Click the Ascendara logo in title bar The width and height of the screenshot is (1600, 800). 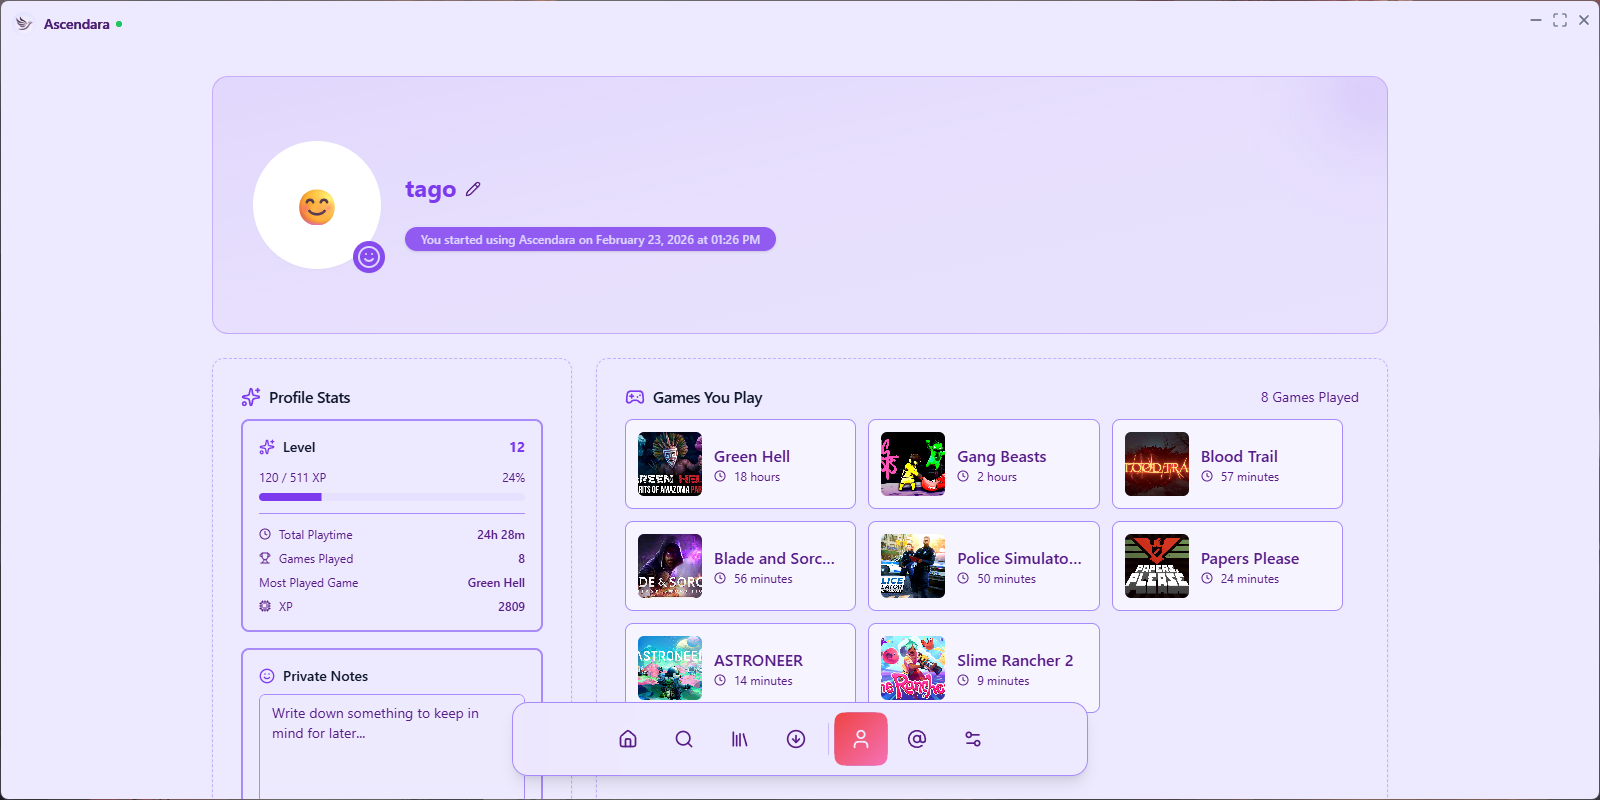click(x=24, y=24)
